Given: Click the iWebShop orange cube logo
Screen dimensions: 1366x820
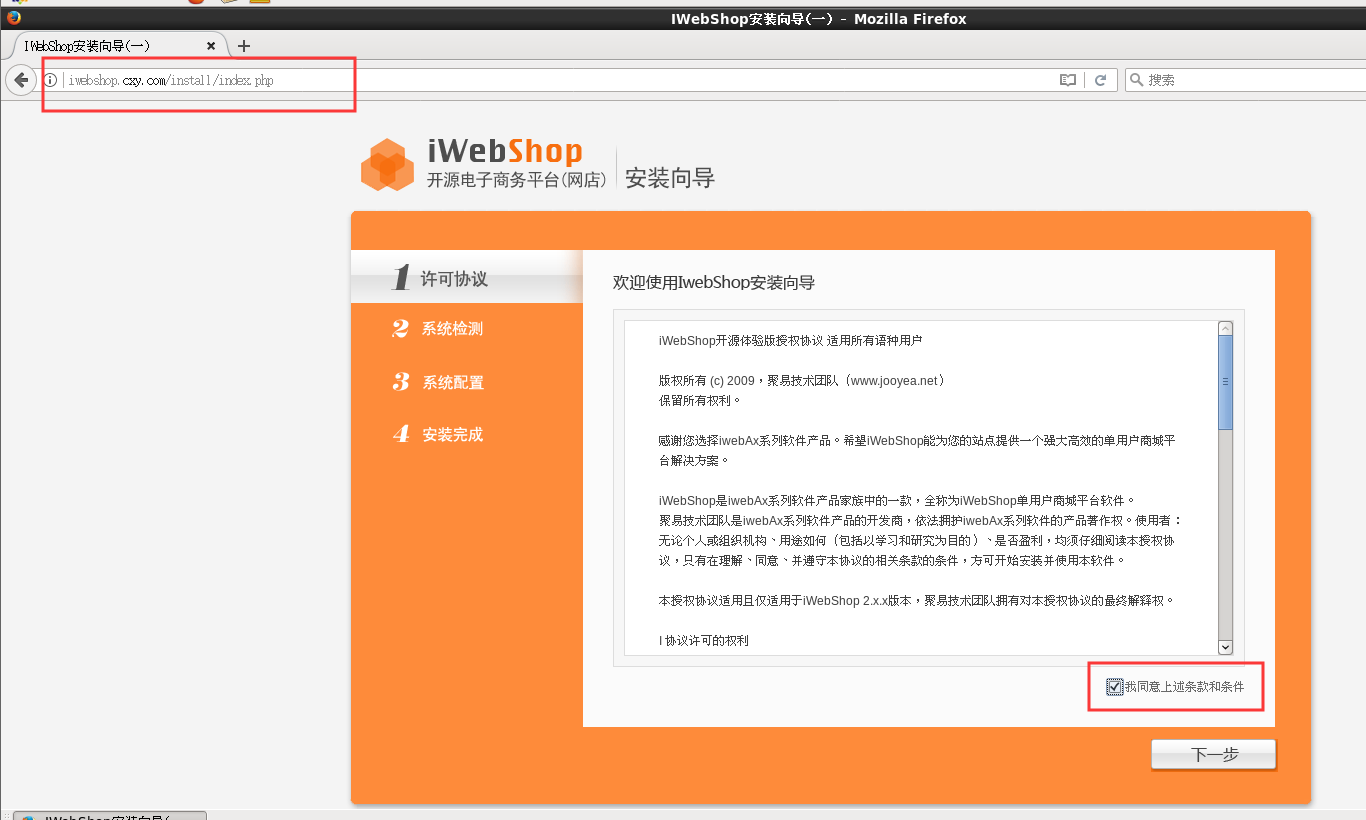Looking at the screenshot, I should pyautogui.click(x=387, y=165).
